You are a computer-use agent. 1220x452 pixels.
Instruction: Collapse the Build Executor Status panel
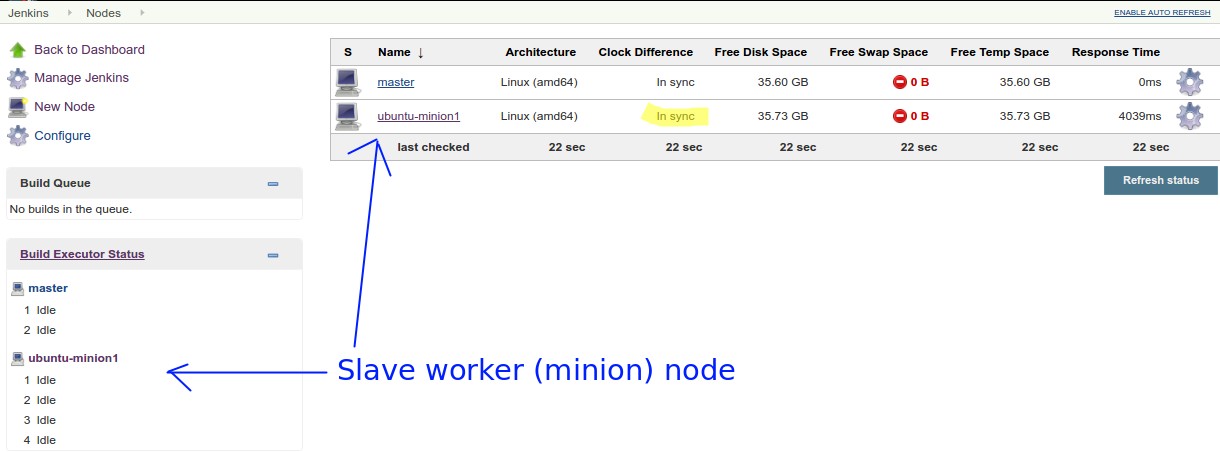(273, 255)
